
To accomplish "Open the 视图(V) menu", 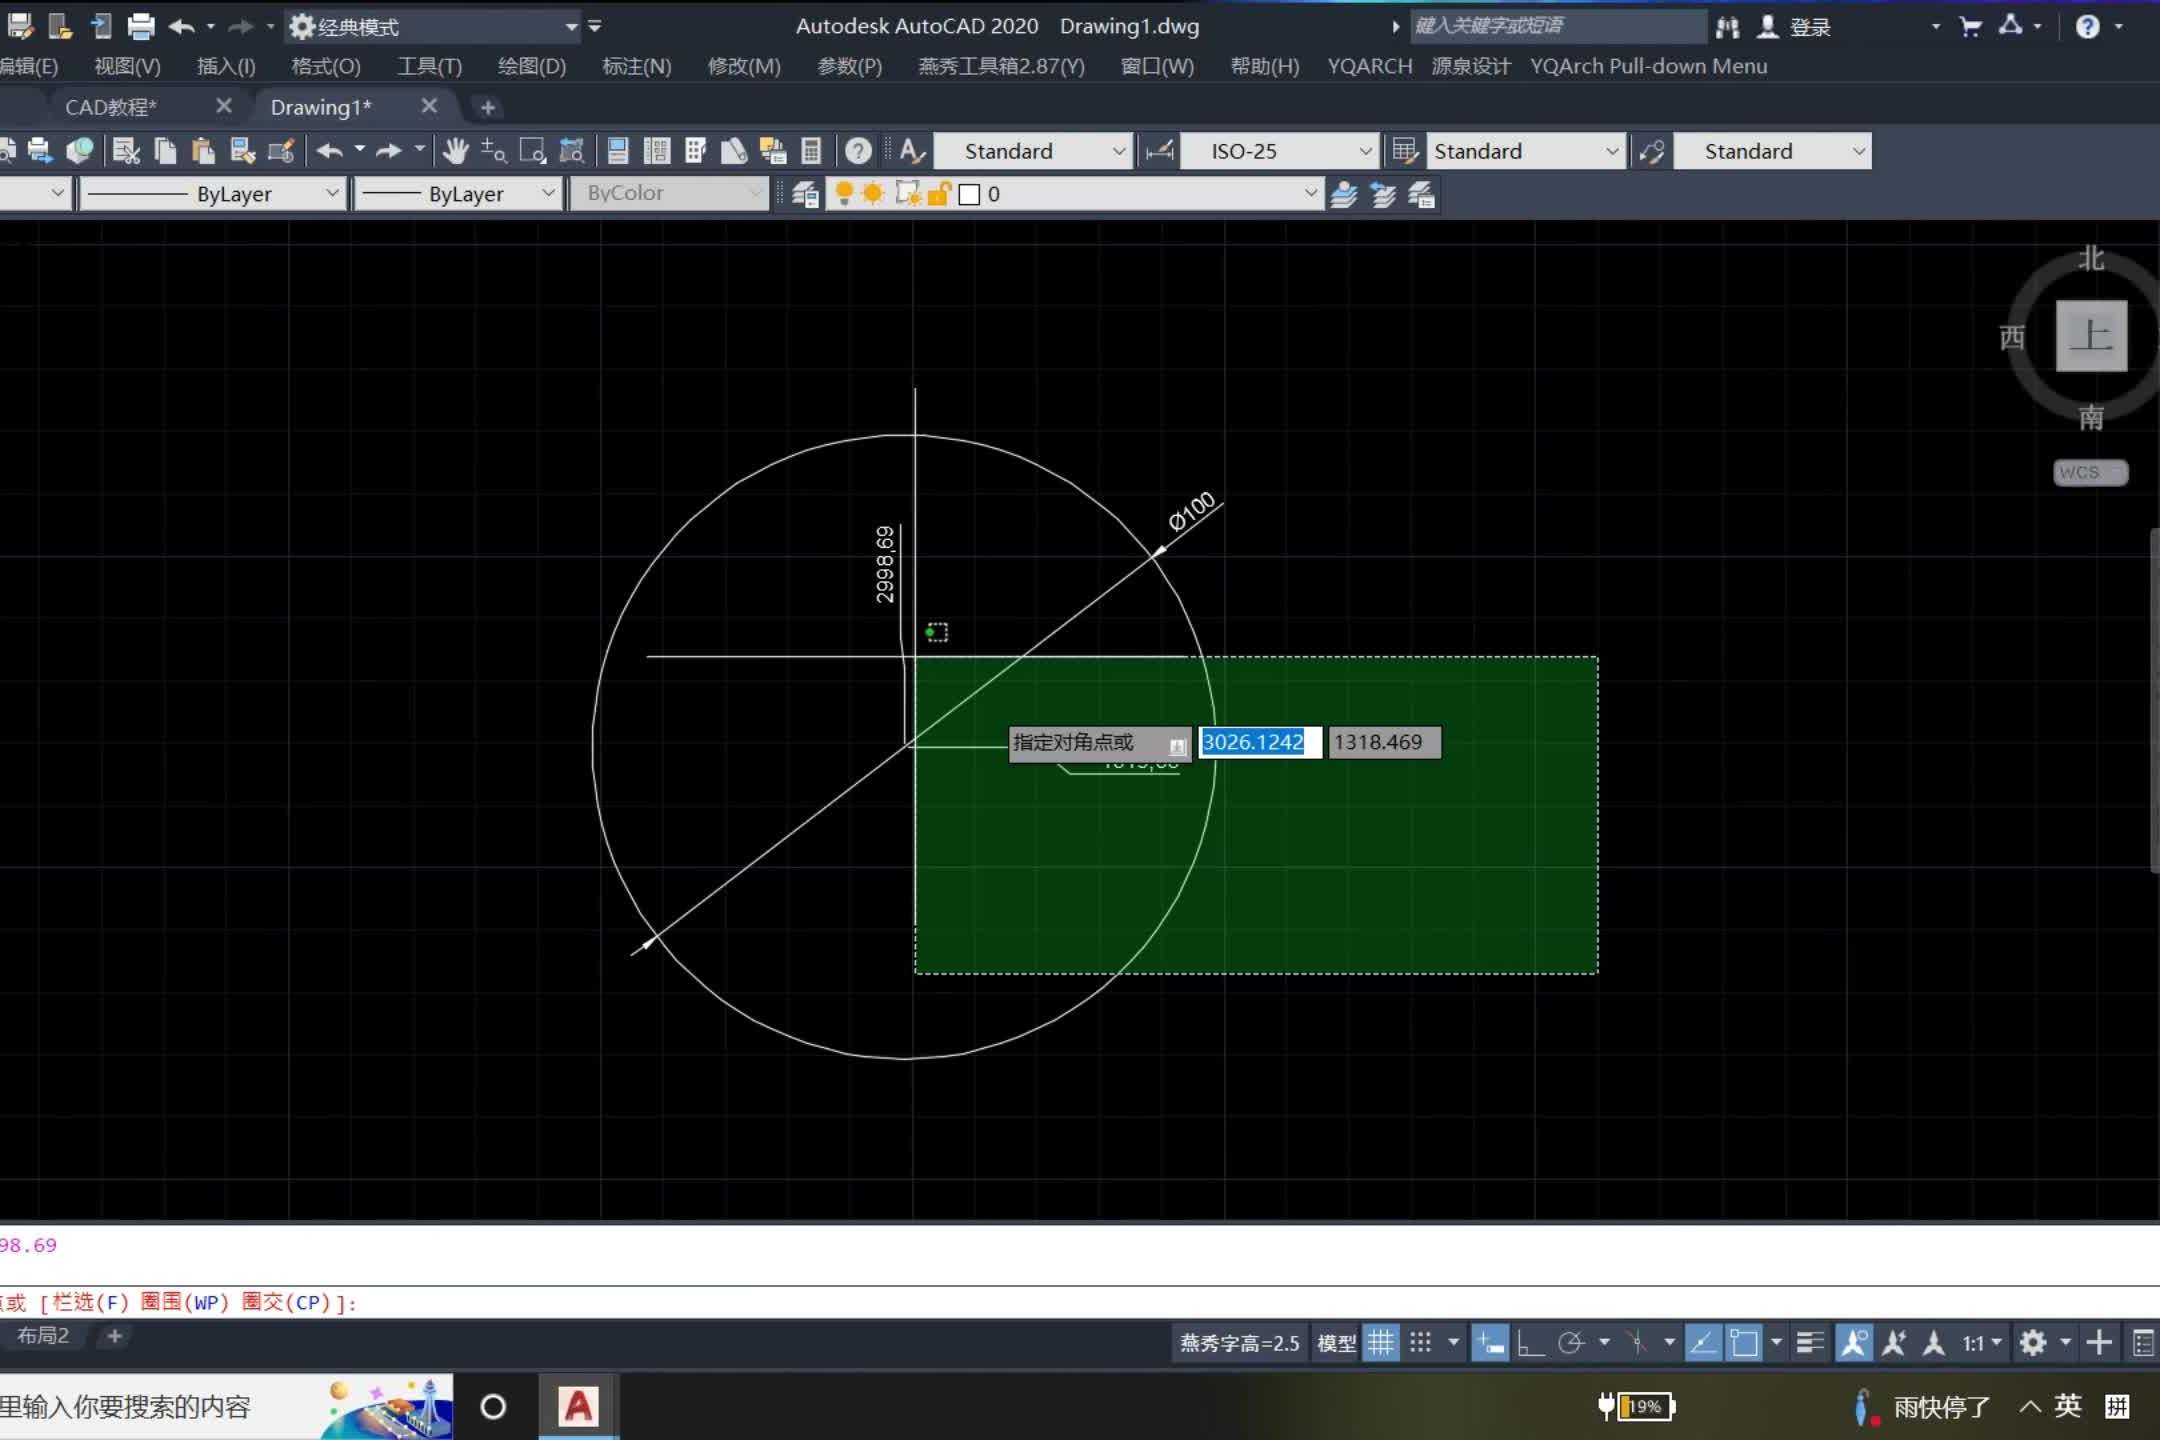I will [x=127, y=66].
